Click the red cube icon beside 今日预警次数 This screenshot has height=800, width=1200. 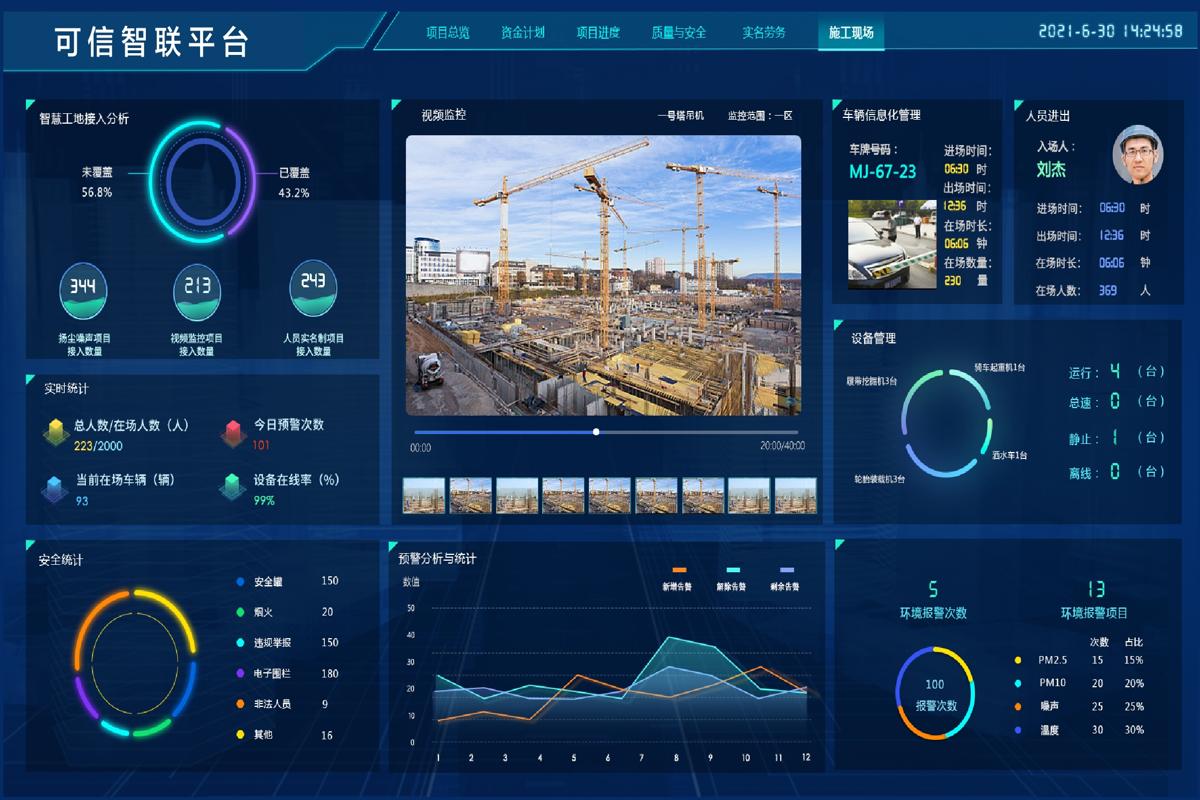tap(233, 432)
